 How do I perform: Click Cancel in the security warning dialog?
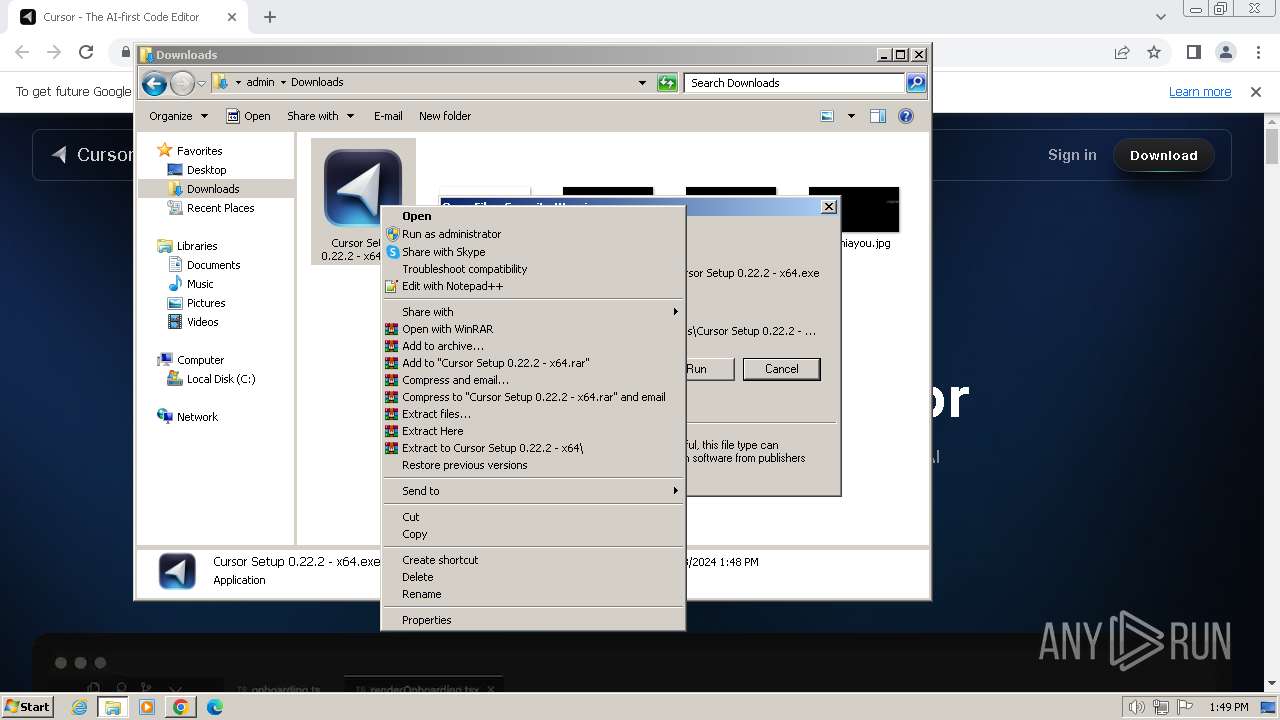point(781,369)
